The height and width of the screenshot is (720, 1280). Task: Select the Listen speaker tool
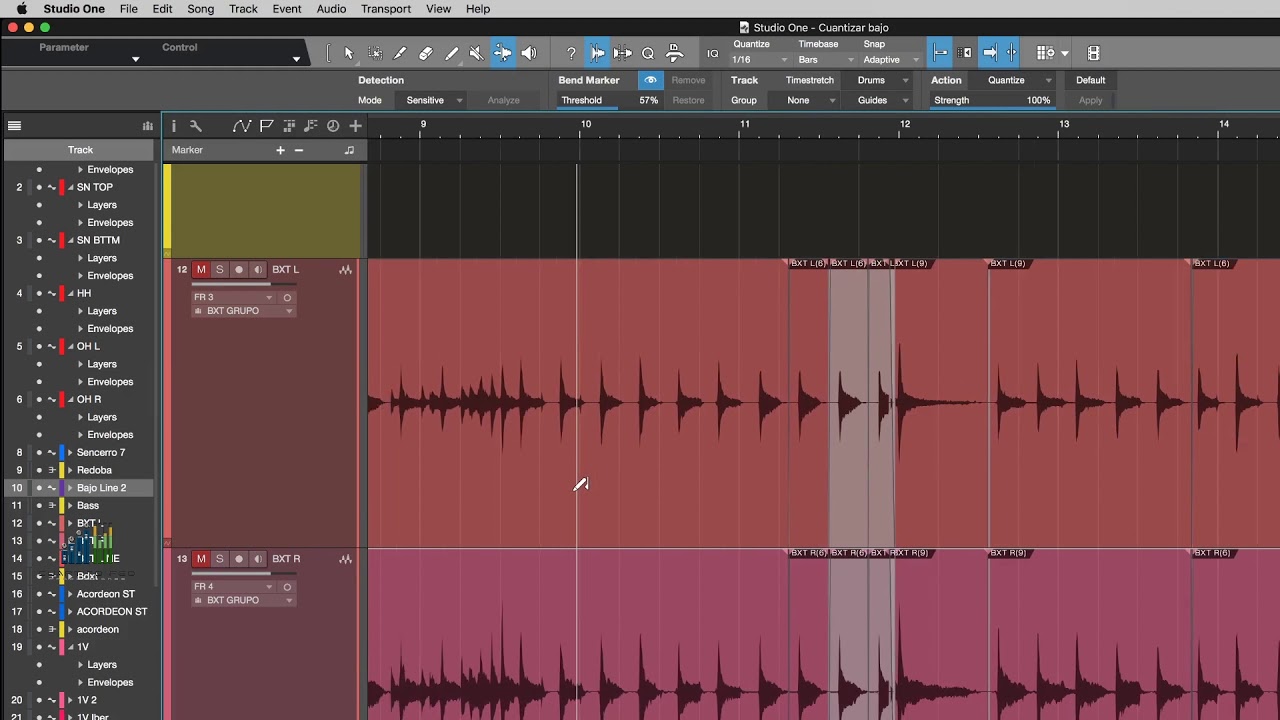529,53
